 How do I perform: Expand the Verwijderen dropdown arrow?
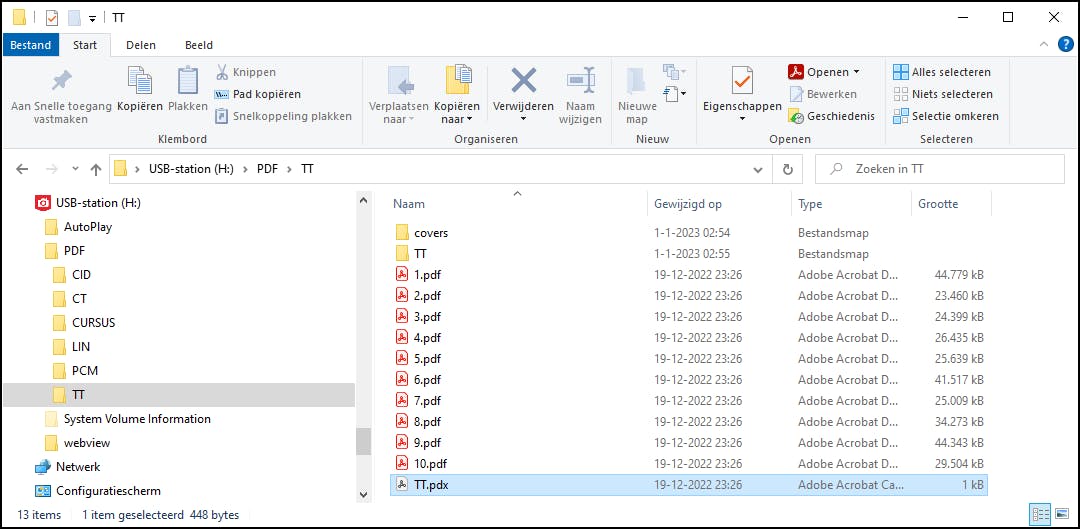(523, 119)
